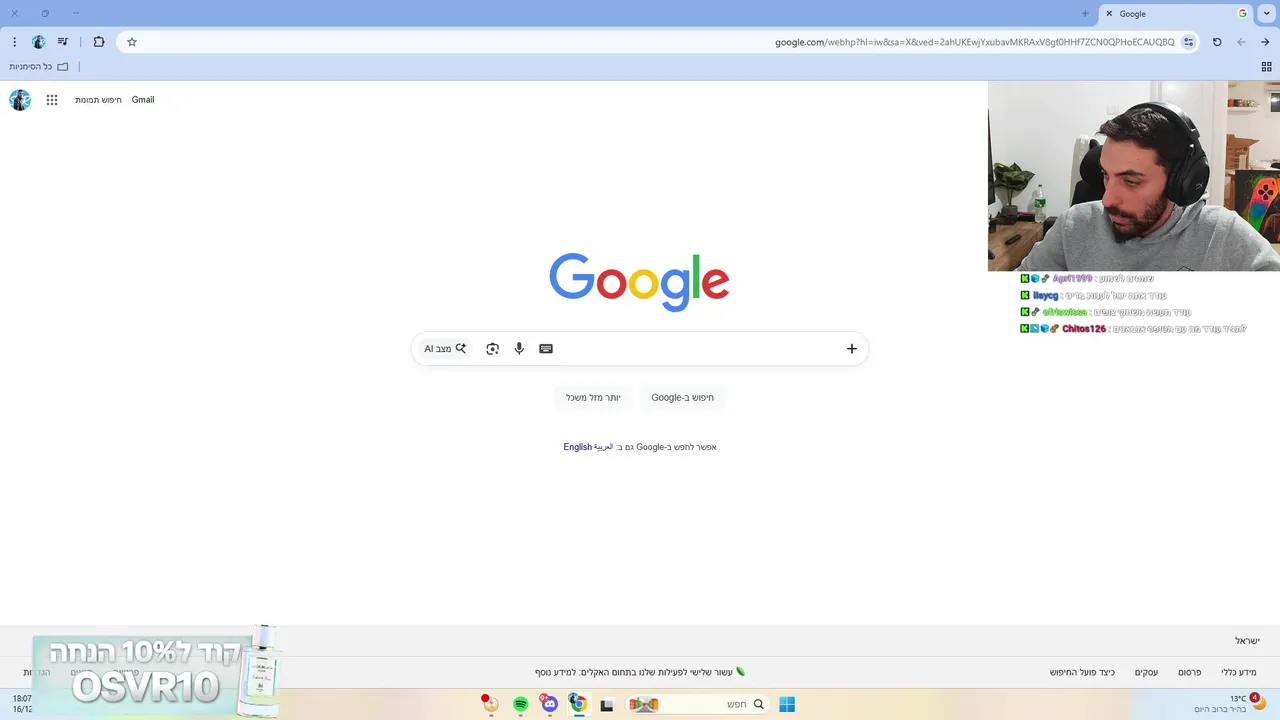Open the כיצד פועל החיפוש footer link
1280x720 pixels.
[x=1082, y=672]
